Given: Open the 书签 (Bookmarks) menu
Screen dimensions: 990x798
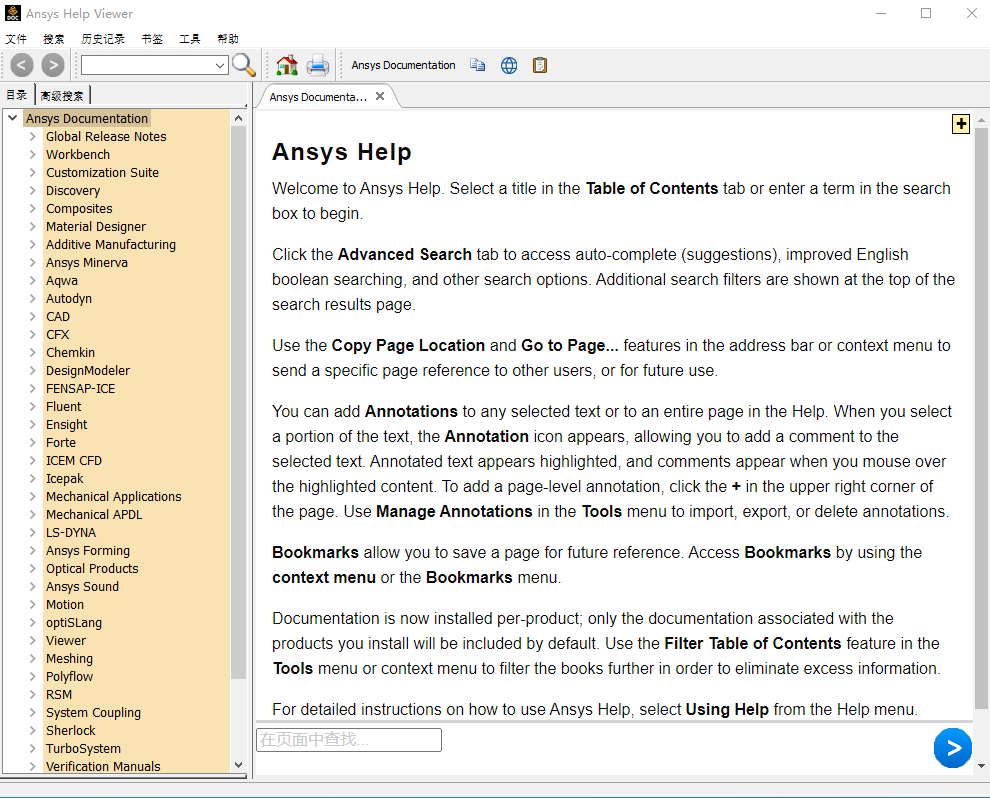Looking at the screenshot, I should click(152, 39).
